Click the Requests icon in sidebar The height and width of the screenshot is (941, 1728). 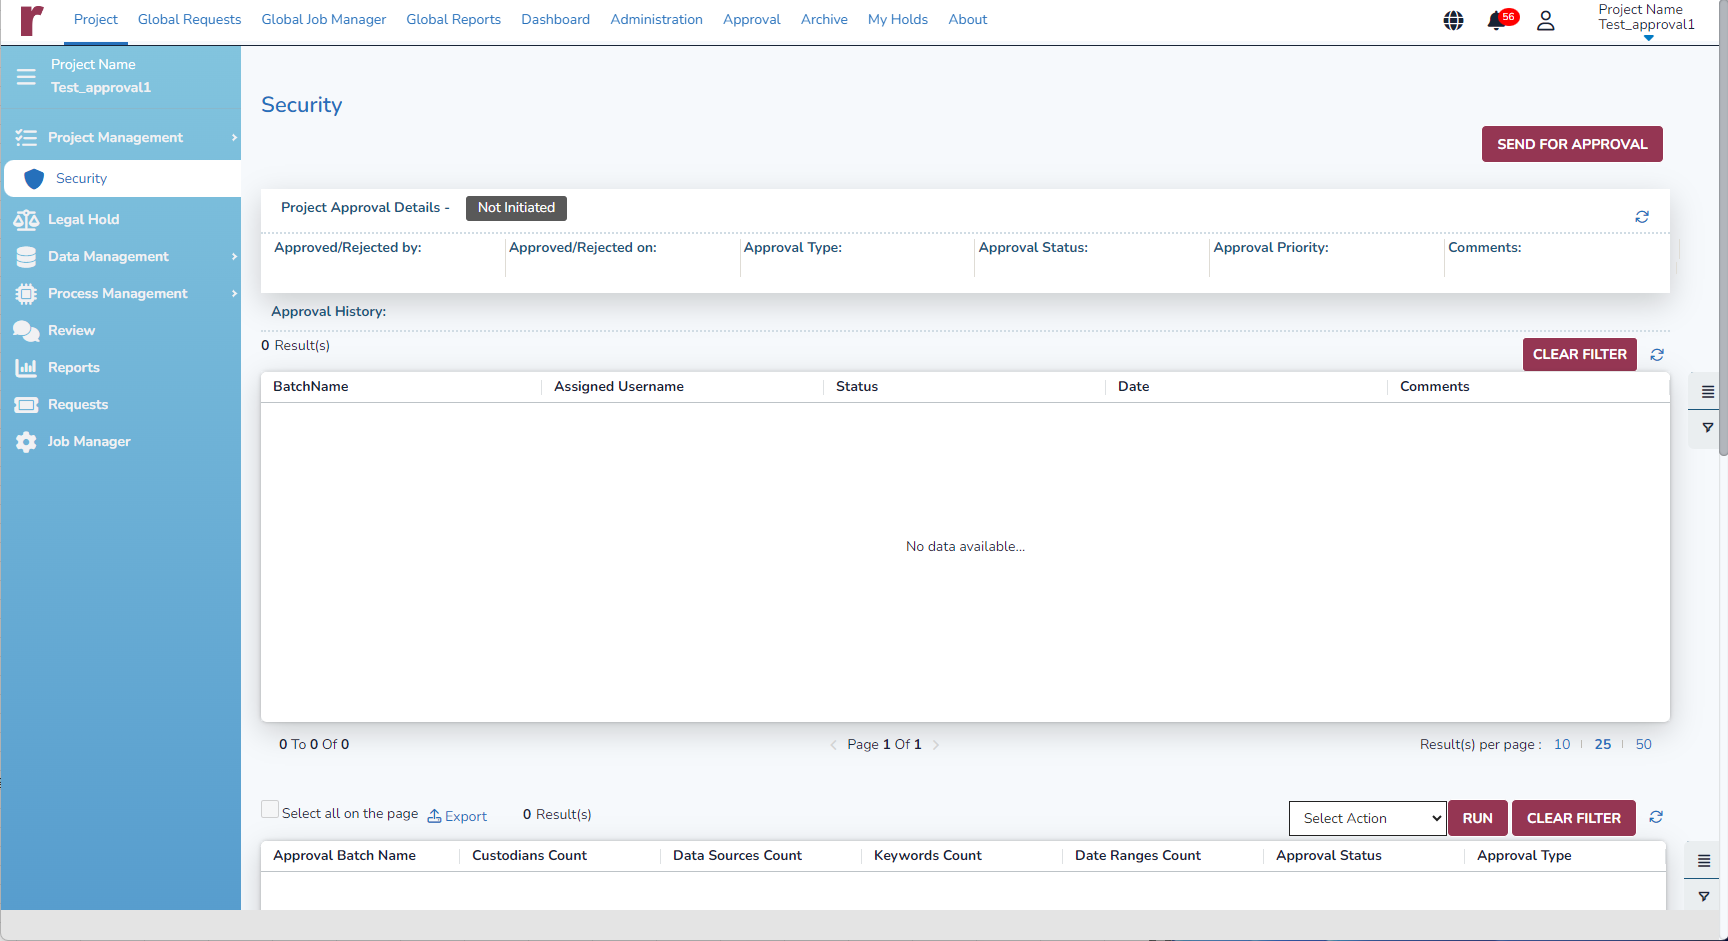(x=26, y=405)
